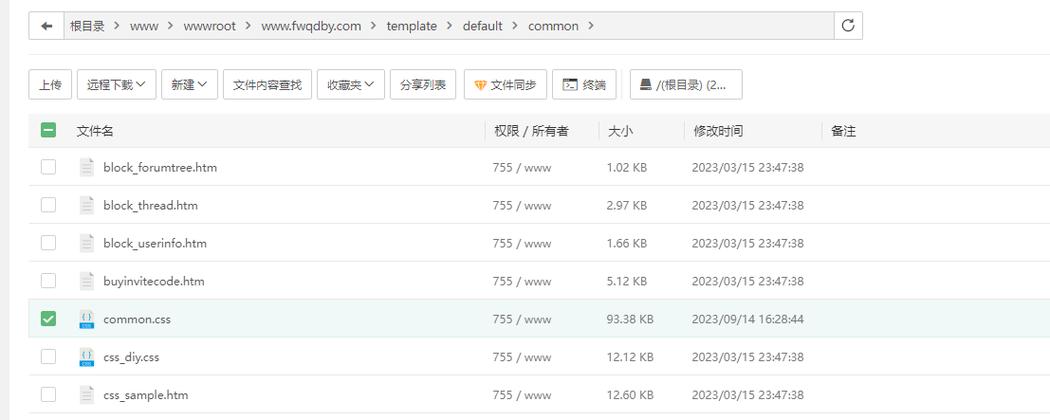The height and width of the screenshot is (420, 1050).
Task: Click the block_thread.htm file icon
Action: [x=87, y=205]
